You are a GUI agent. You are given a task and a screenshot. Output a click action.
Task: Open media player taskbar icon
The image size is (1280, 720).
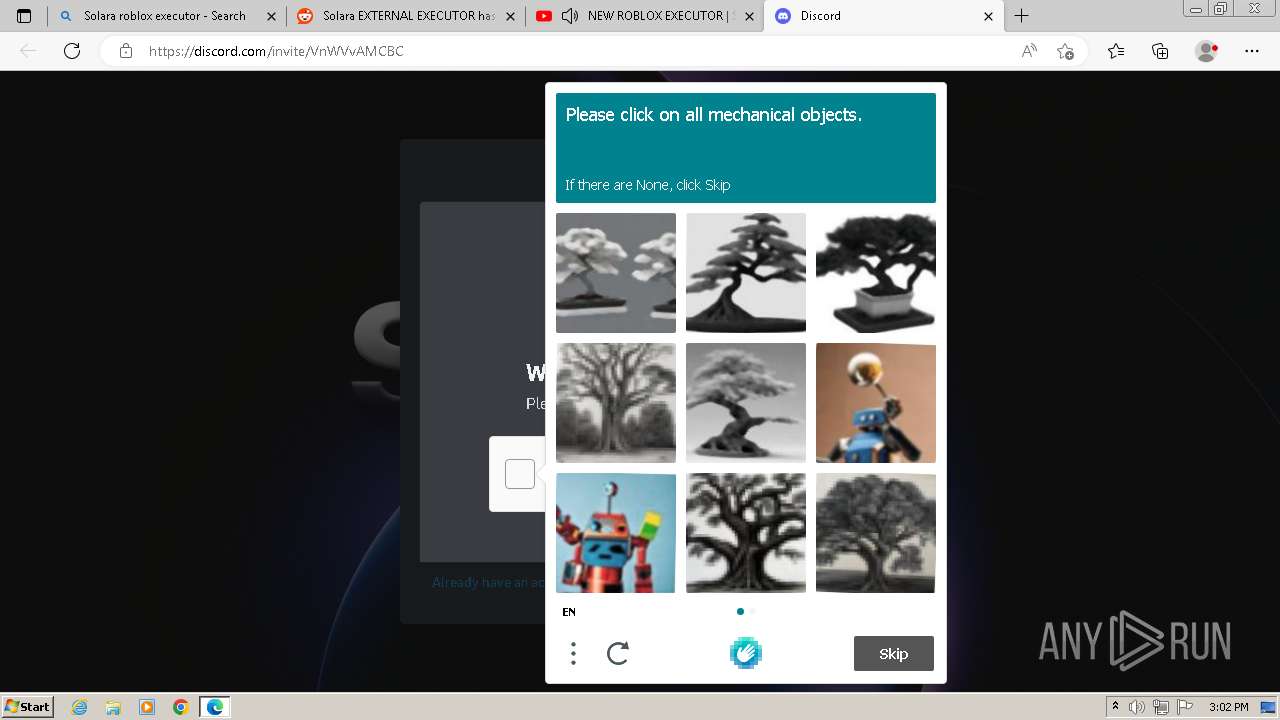pos(147,707)
